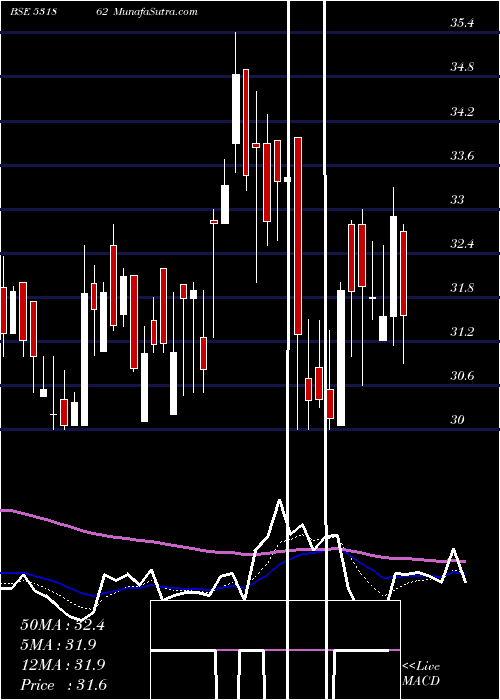
Task: Click the 5MA : 31.9 readout
Action: (x=58, y=645)
